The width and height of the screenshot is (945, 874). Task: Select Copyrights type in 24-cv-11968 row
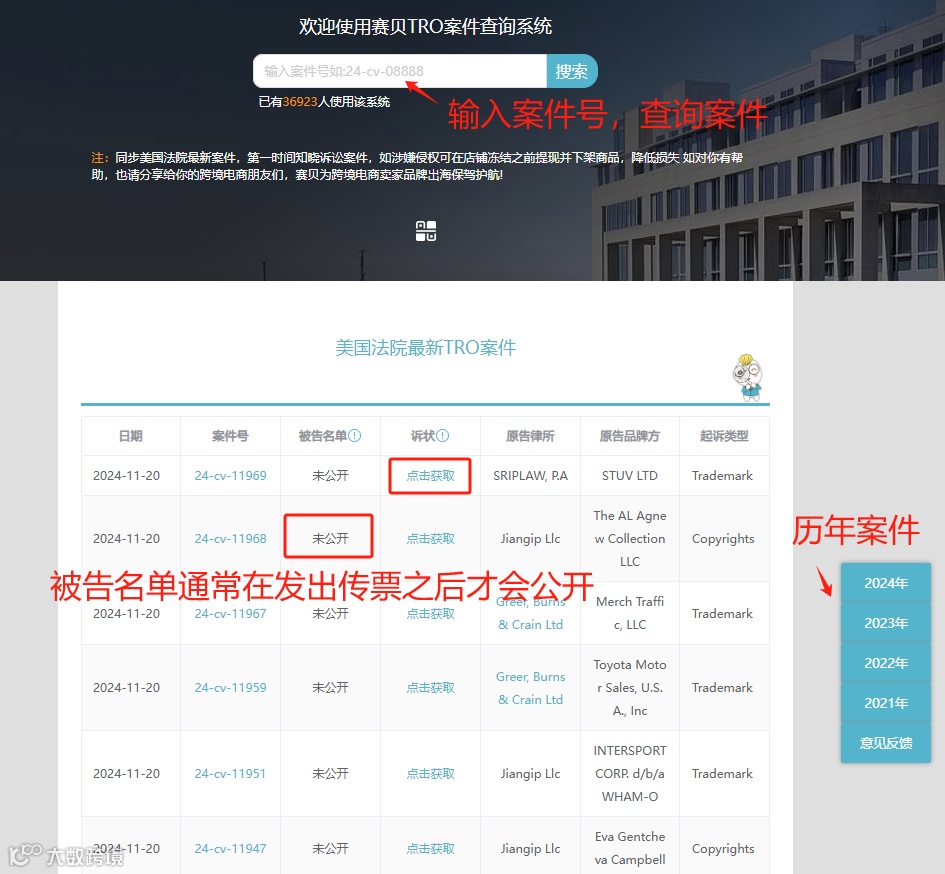[723, 538]
